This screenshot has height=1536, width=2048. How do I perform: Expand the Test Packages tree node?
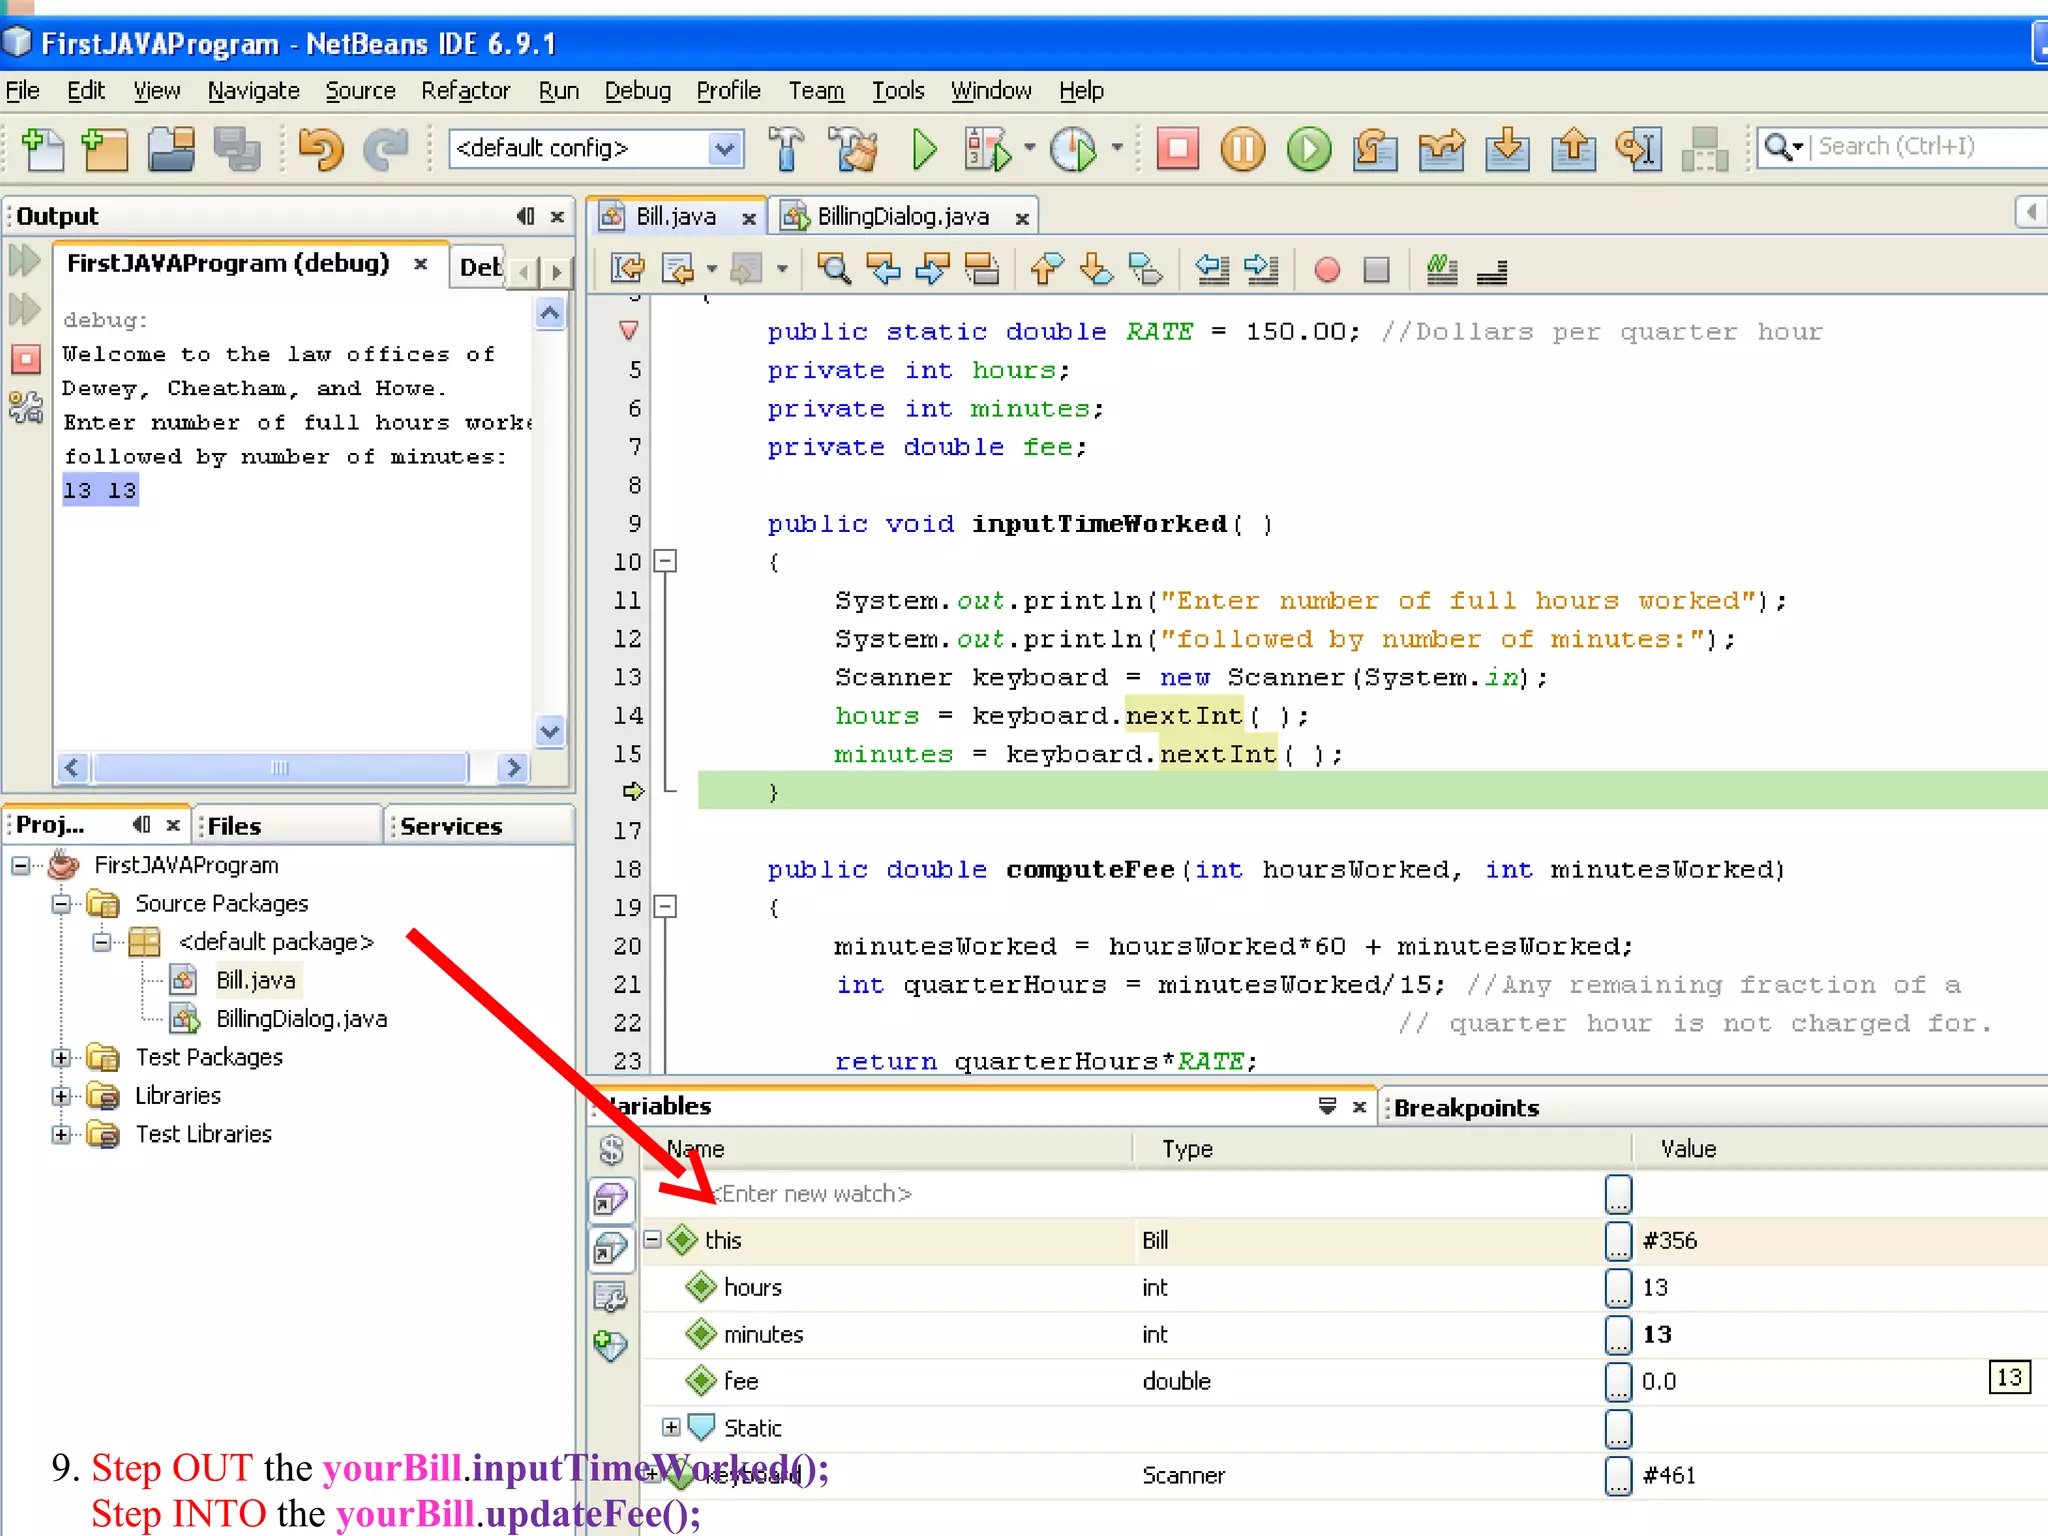62,1057
